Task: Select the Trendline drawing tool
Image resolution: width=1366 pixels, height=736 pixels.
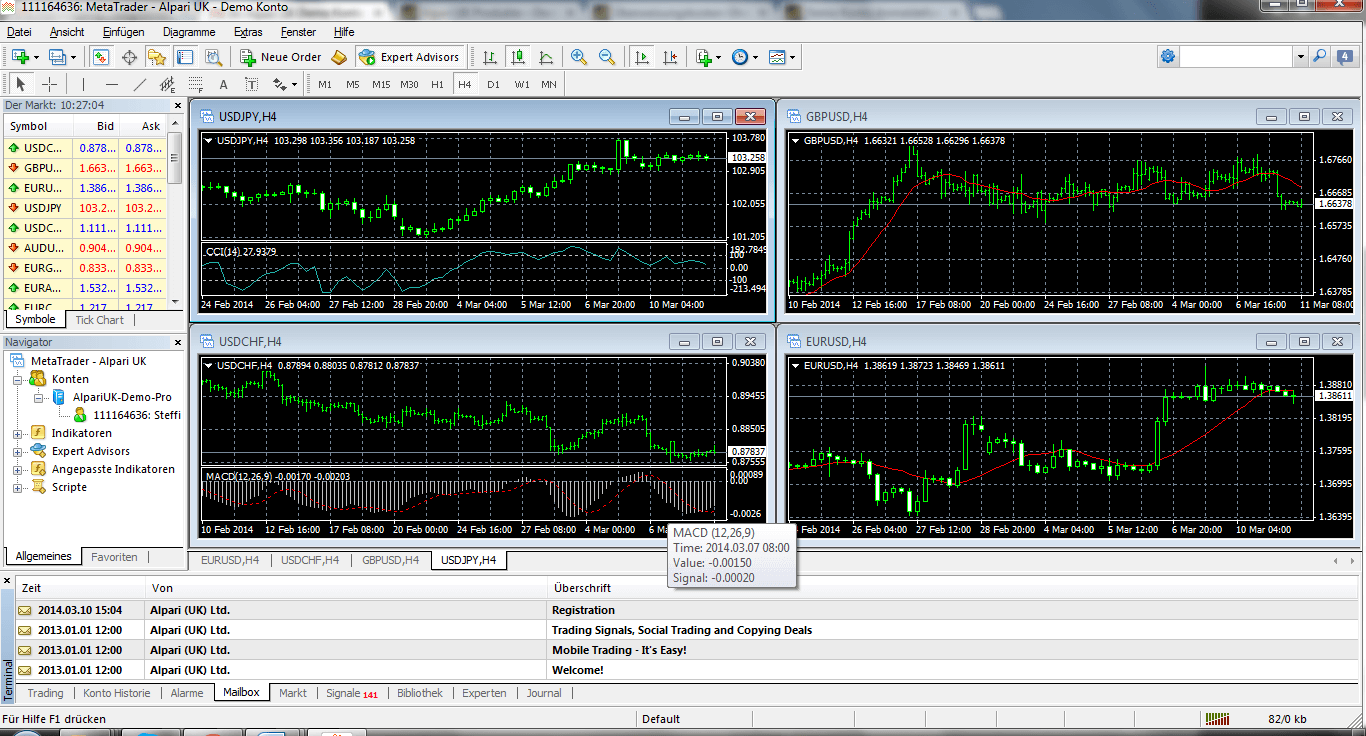Action: (140, 84)
